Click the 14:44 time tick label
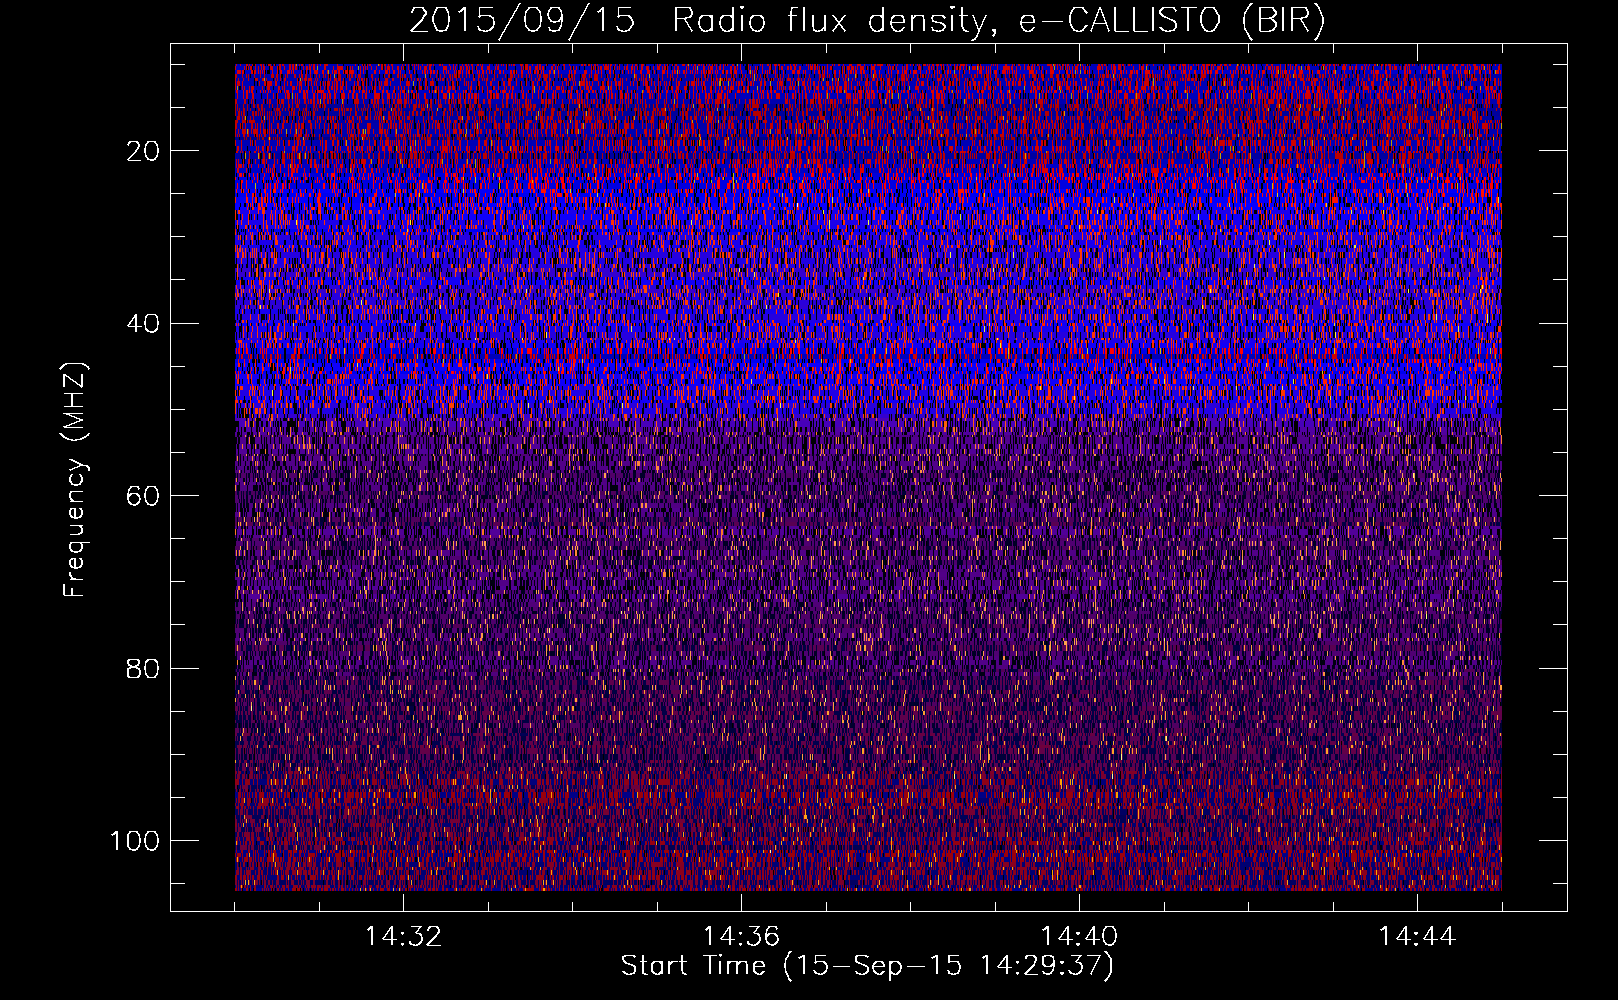The width and height of the screenshot is (1618, 1000). point(1417,937)
